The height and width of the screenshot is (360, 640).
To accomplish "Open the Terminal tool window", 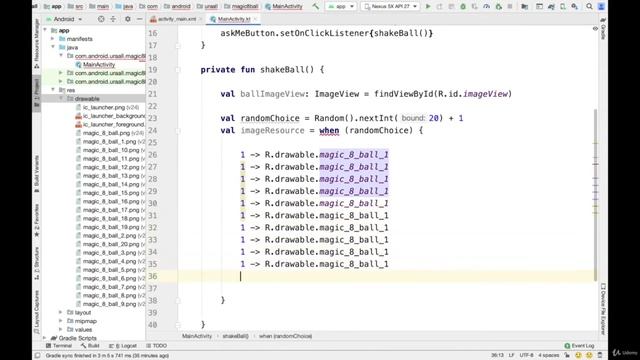I will (x=59, y=346).
